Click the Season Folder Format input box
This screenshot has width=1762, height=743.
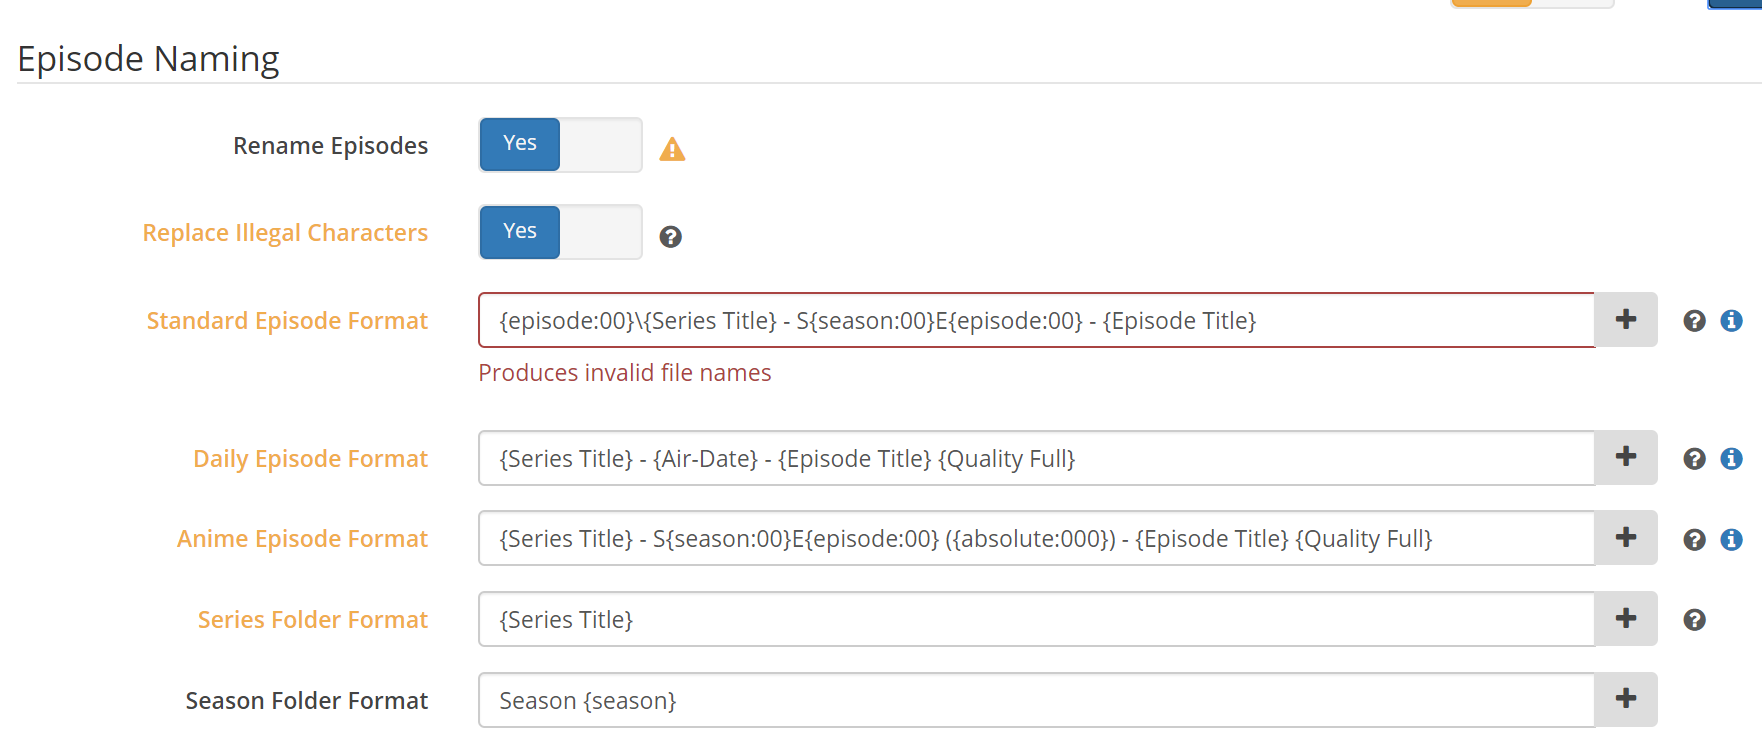(x=1036, y=700)
